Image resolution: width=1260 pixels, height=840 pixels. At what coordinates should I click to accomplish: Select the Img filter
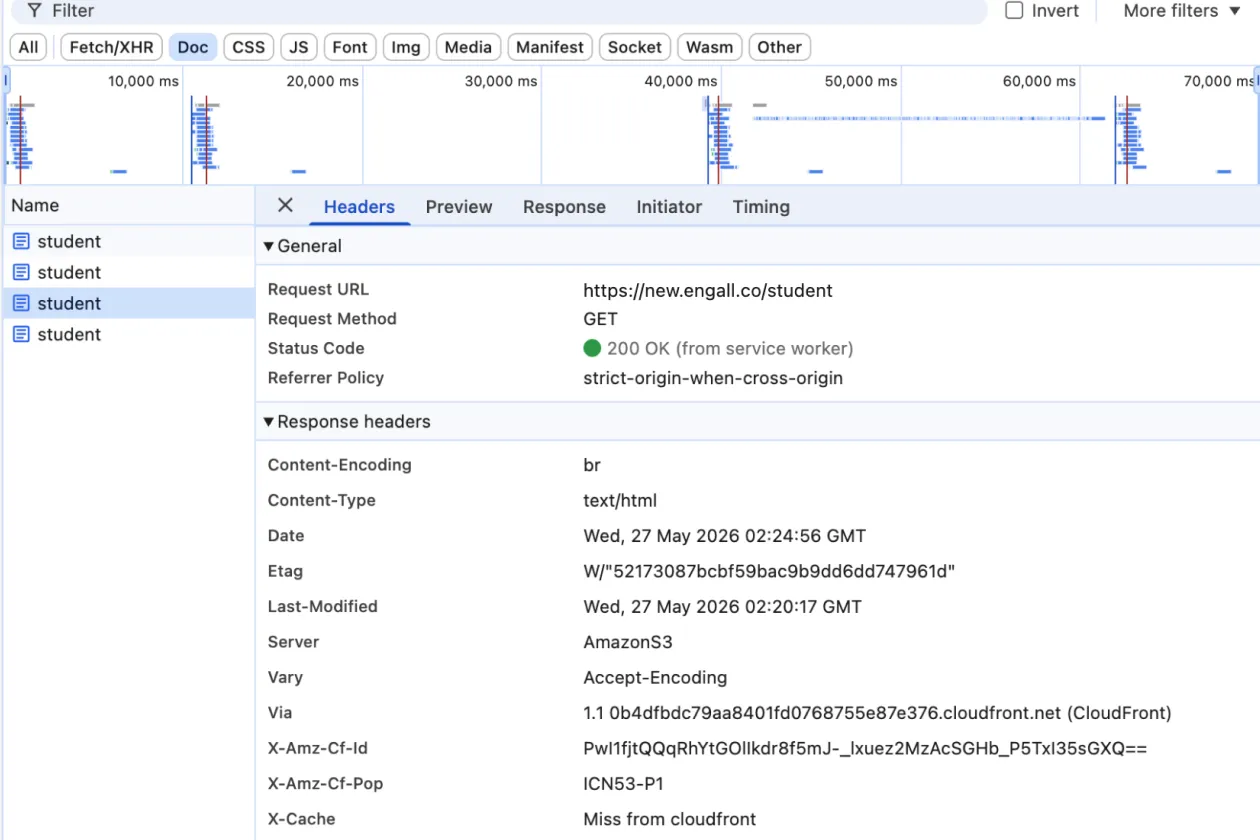click(x=406, y=47)
